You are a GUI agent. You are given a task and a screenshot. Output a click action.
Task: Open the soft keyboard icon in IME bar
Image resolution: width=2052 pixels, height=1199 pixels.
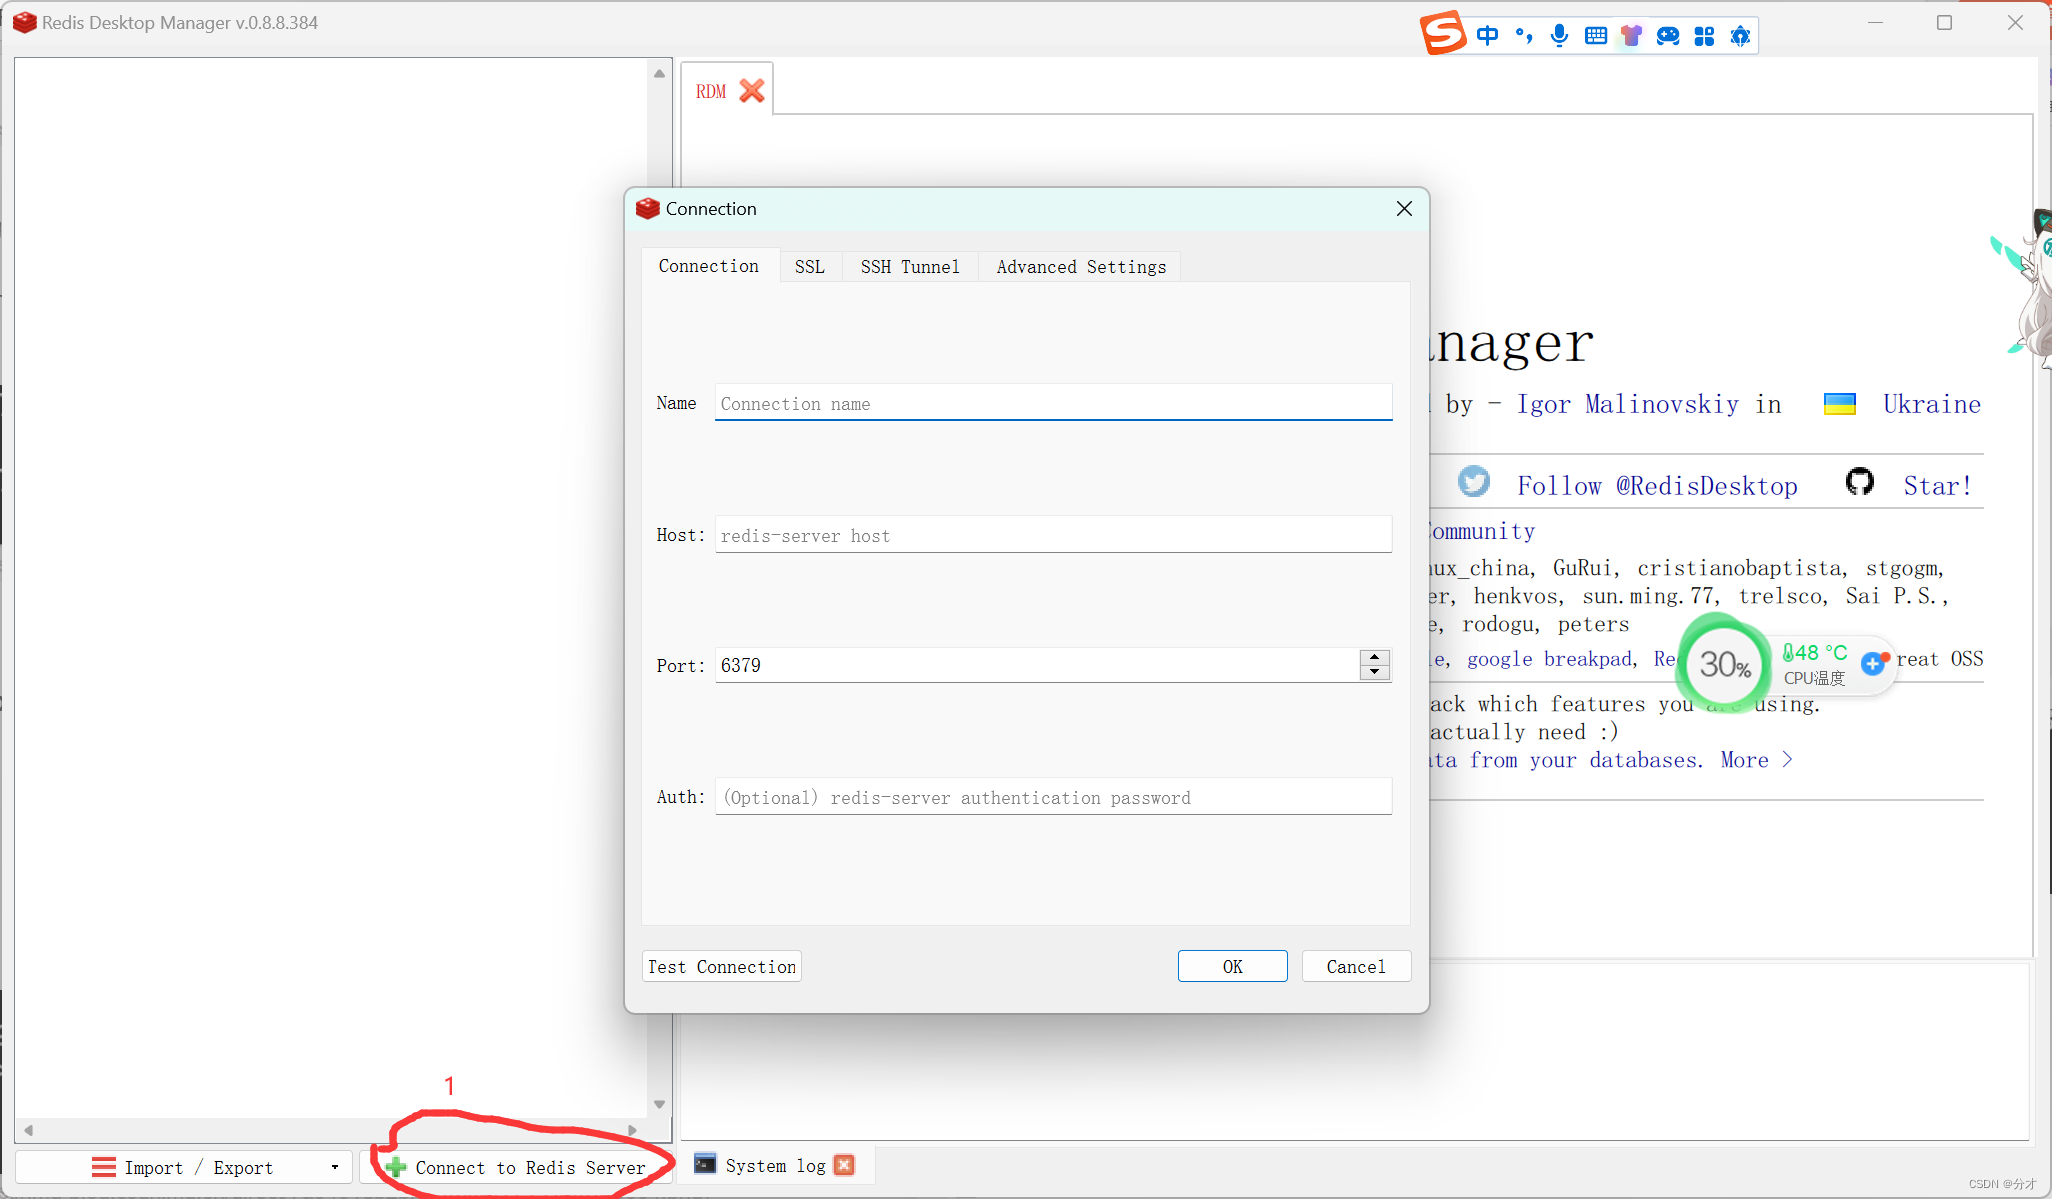[x=1596, y=36]
